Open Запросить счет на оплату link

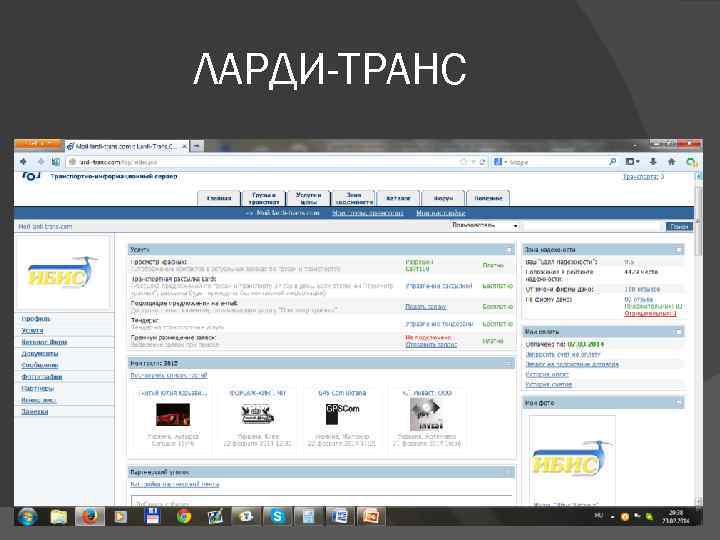point(563,354)
